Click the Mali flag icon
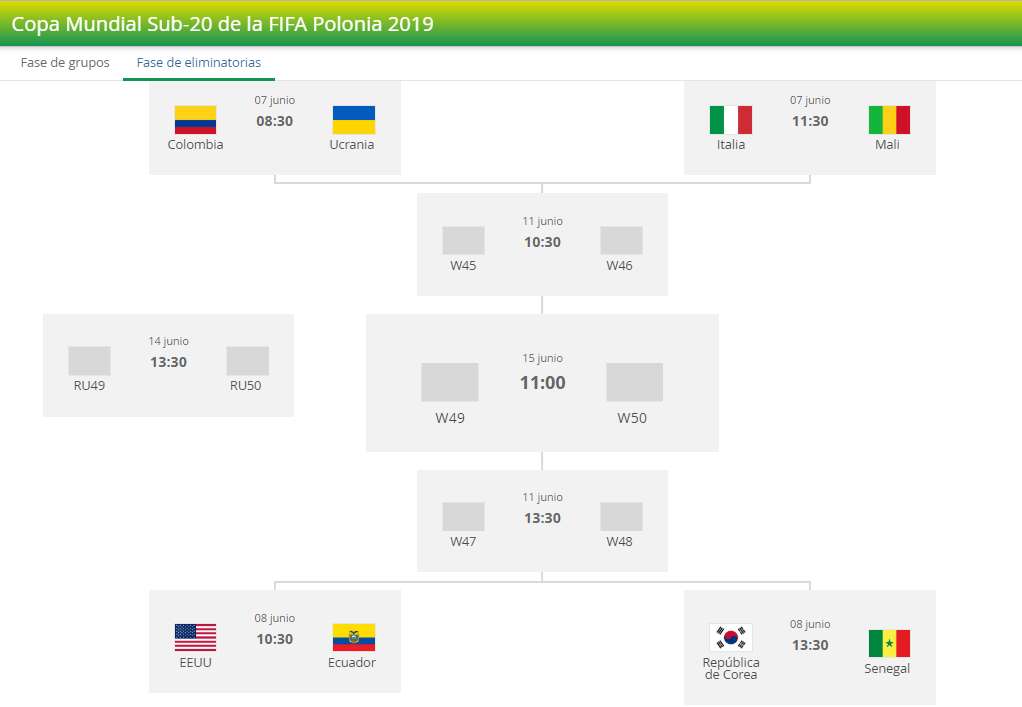The width and height of the screenshot is (1022, 707). click(x=889, y=120)
